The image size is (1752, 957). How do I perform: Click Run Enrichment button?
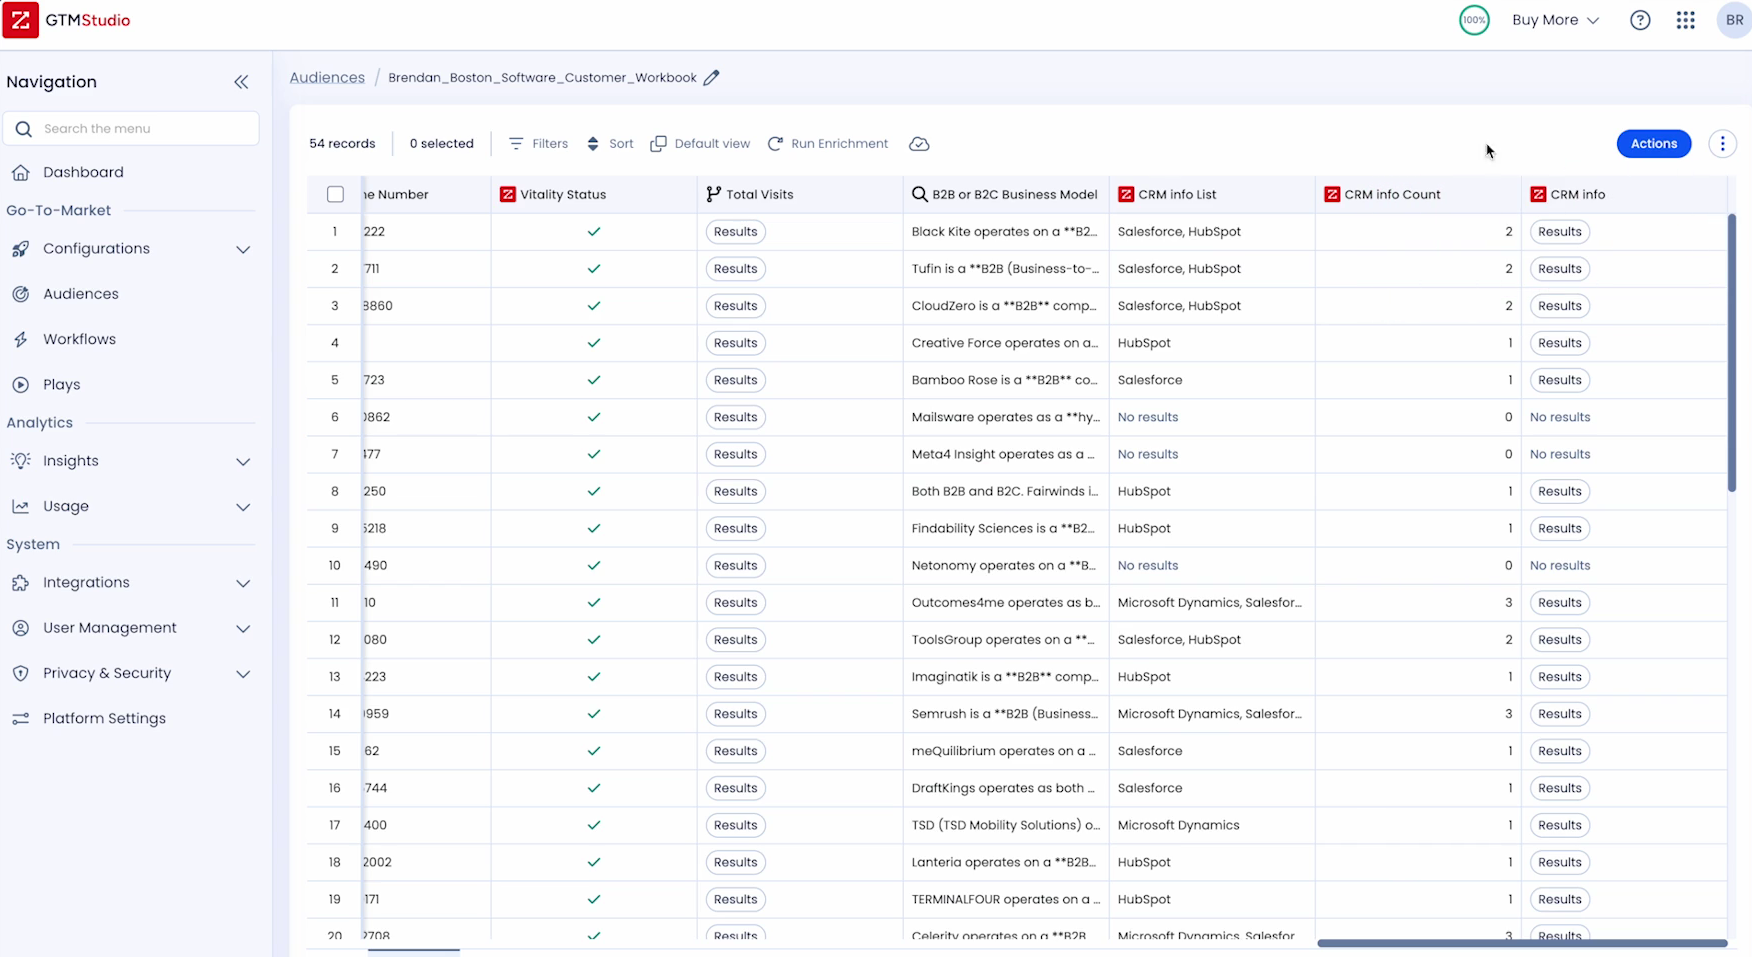click(x=828, y=144)
